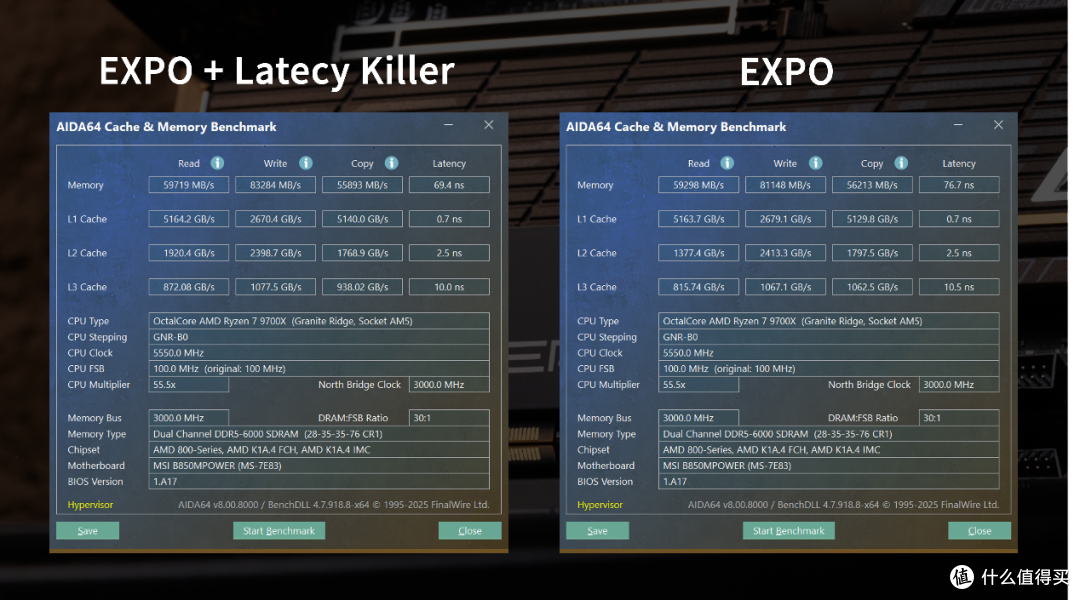The image size is (1080, 600).
Task: Click L2 Cache Read 1920.4 GB/s field
Action: pos(189,253)
